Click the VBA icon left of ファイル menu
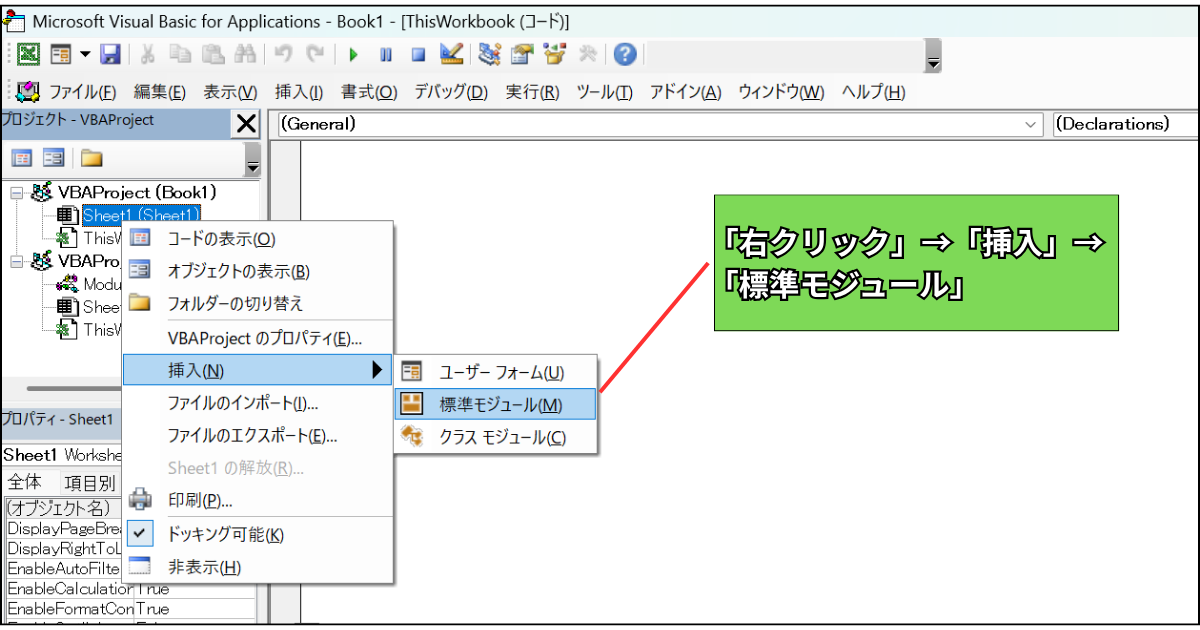The height and width of the screenshot is (630, 1200). coord(28,92)
